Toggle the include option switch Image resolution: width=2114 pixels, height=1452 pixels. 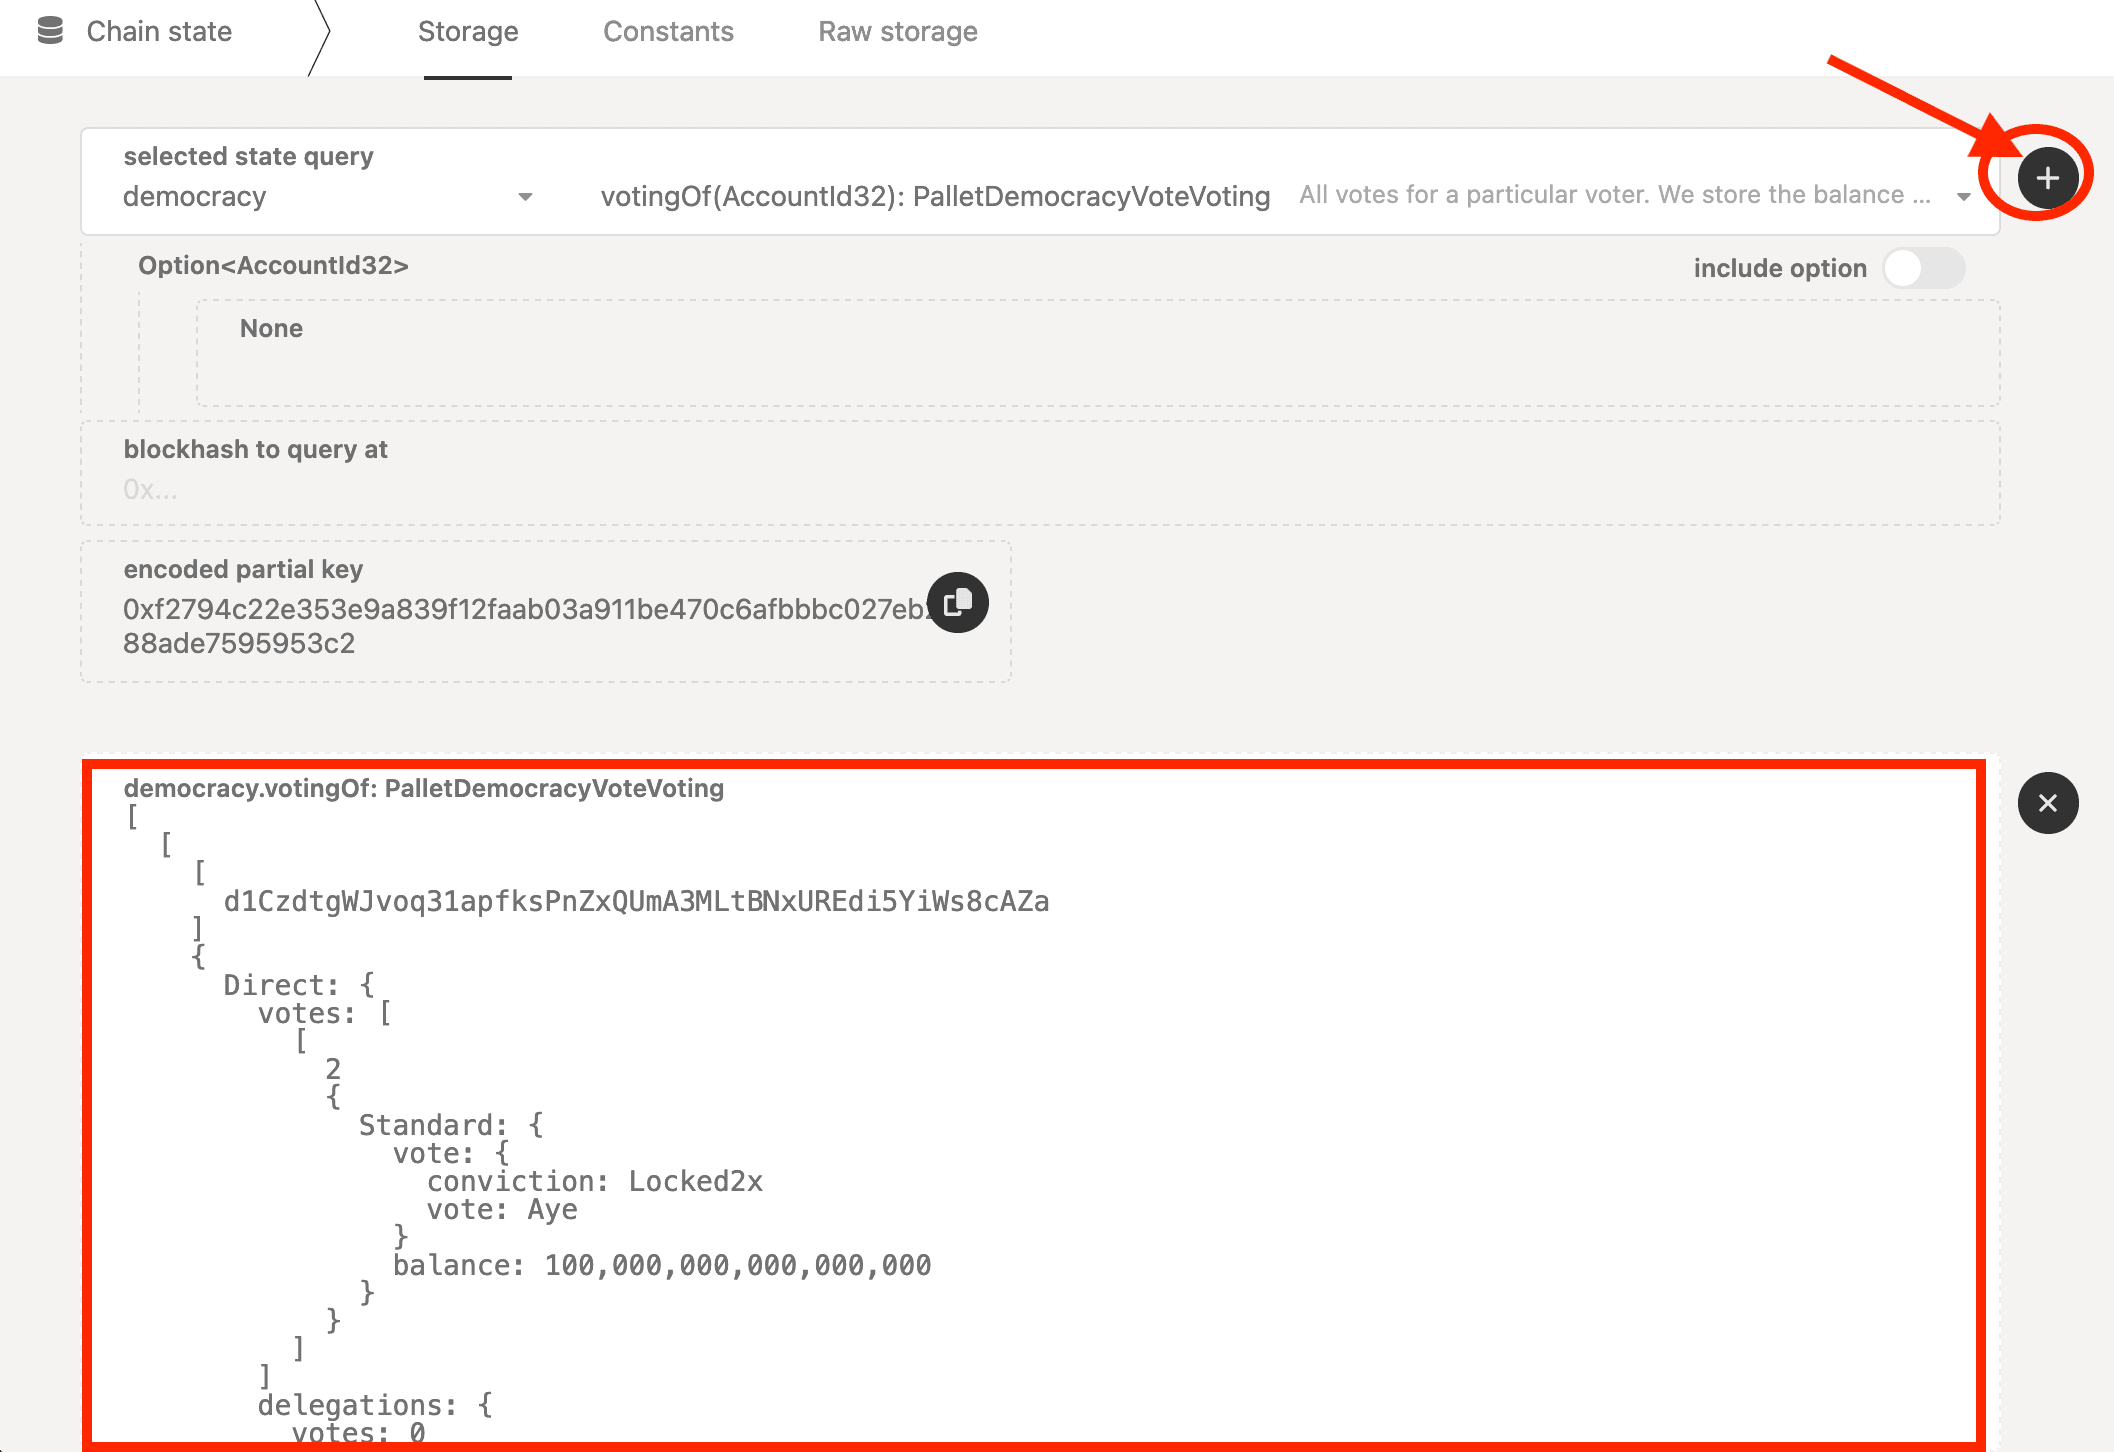1923,268
